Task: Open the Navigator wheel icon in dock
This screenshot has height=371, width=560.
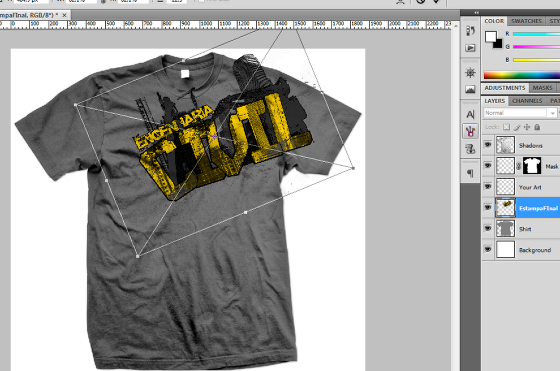Action: pyautogui.click(x=470, y=73)
